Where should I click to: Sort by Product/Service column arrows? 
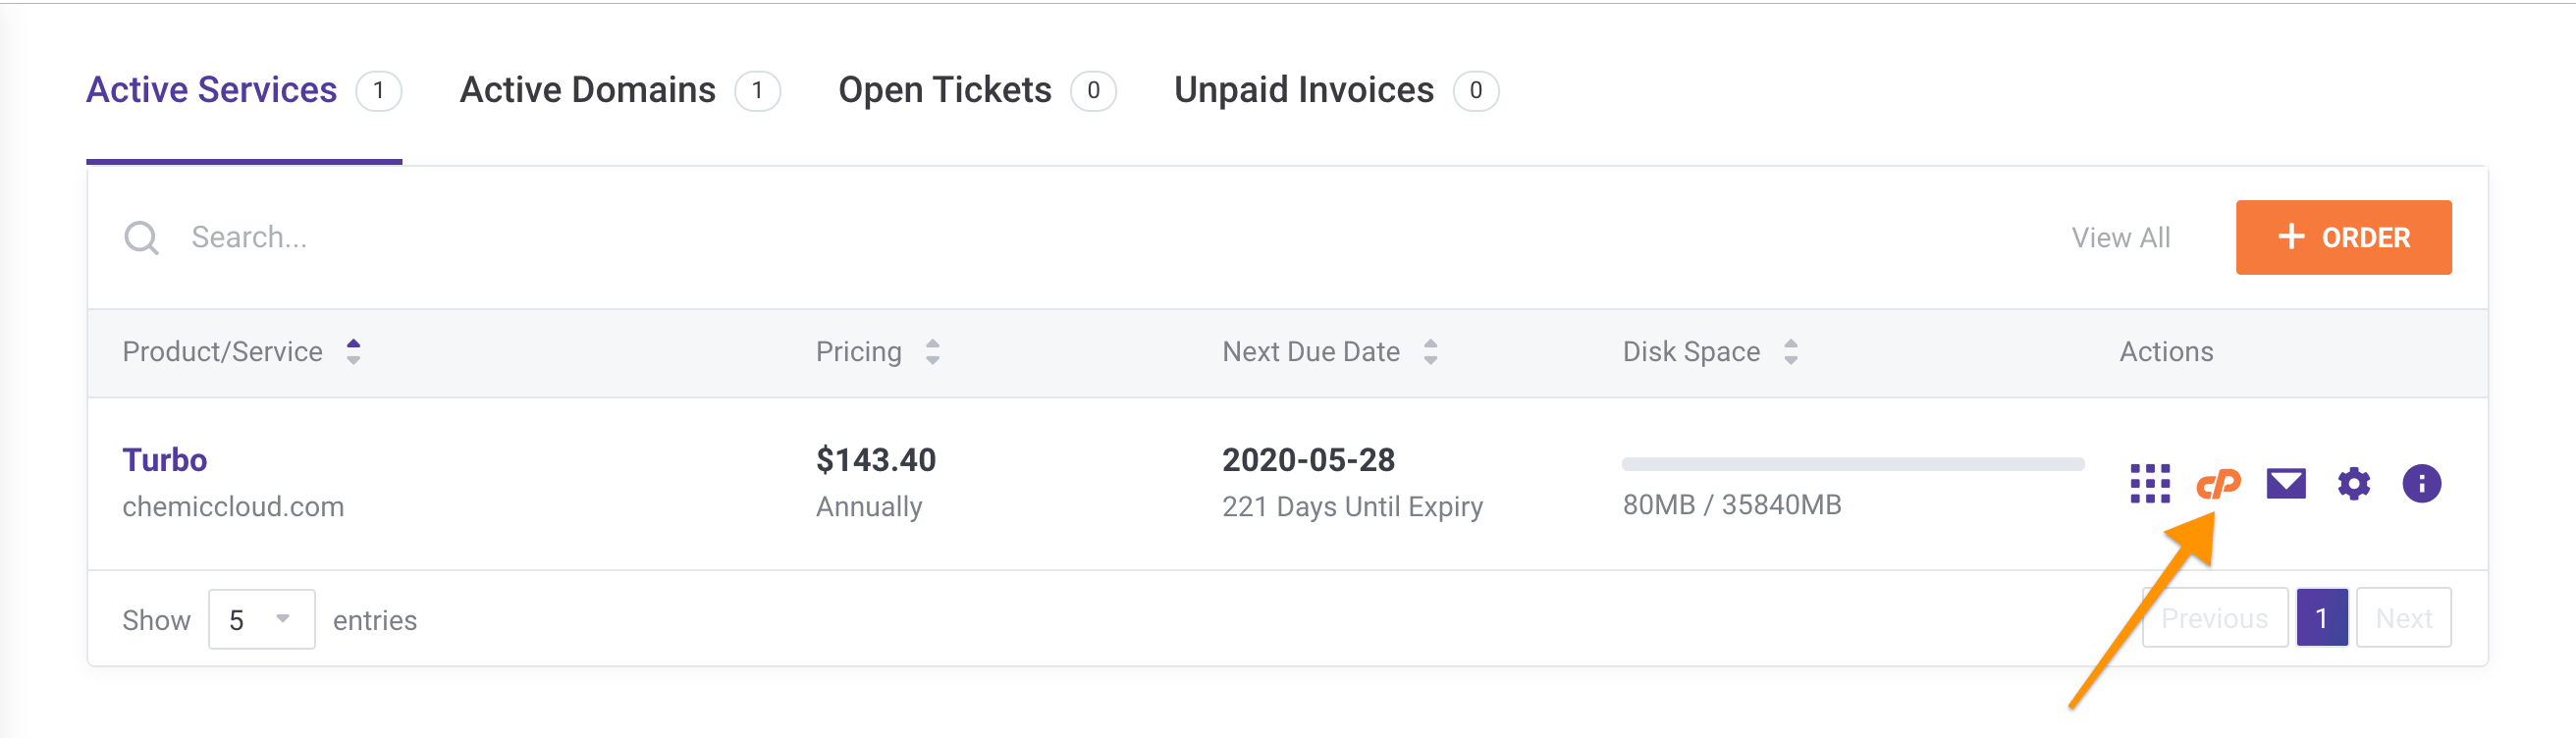353,352
